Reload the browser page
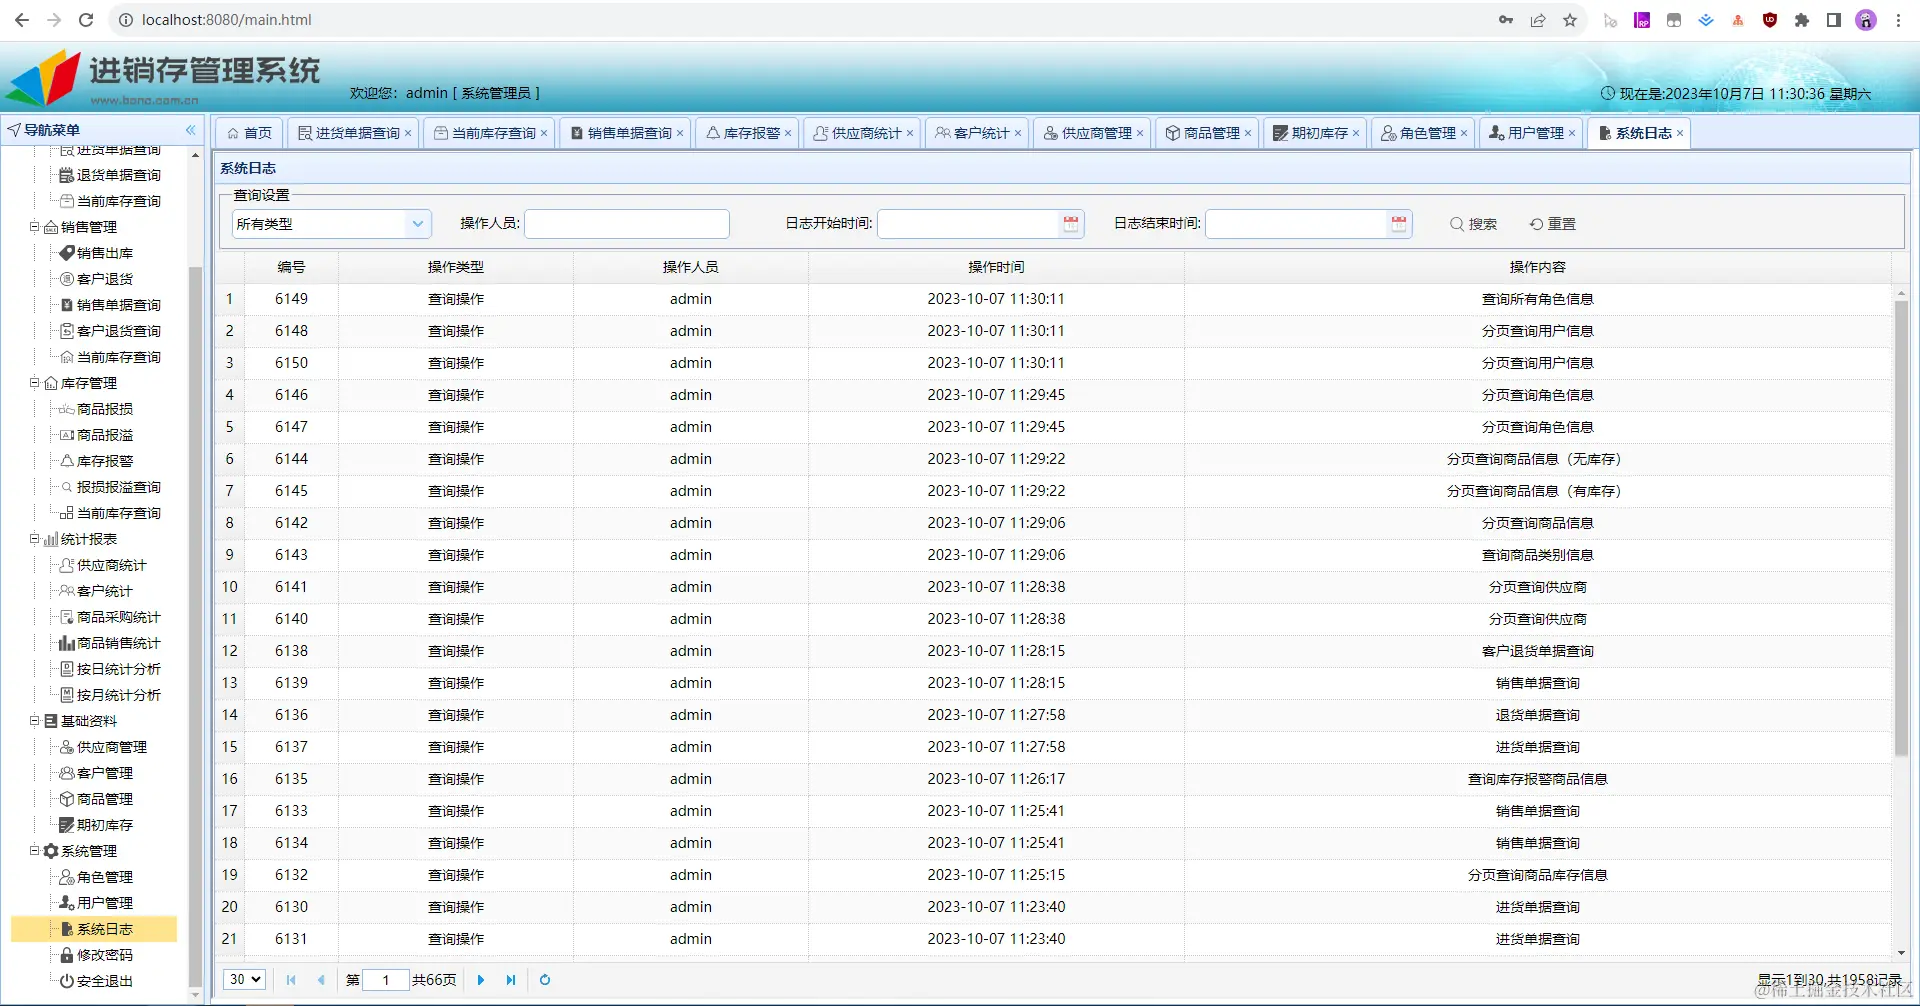The width and height of the screenshot is (1920, 1006). coord(86,20)
